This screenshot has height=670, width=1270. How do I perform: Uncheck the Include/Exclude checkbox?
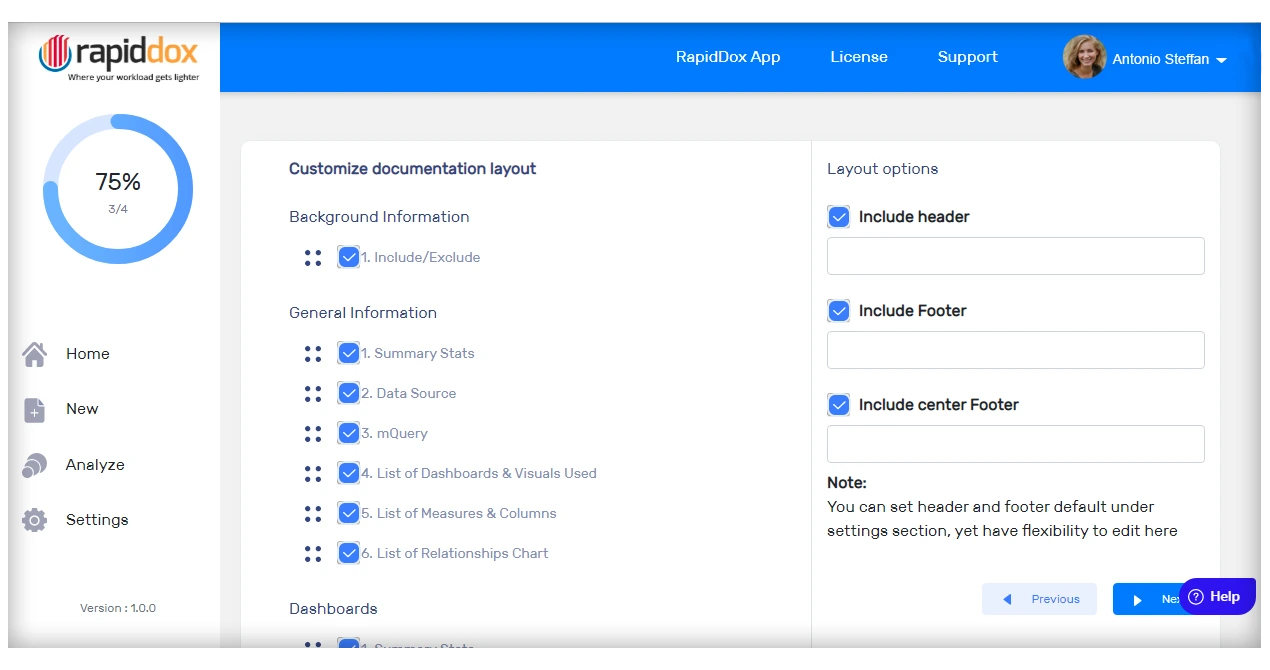pos(348,257)
